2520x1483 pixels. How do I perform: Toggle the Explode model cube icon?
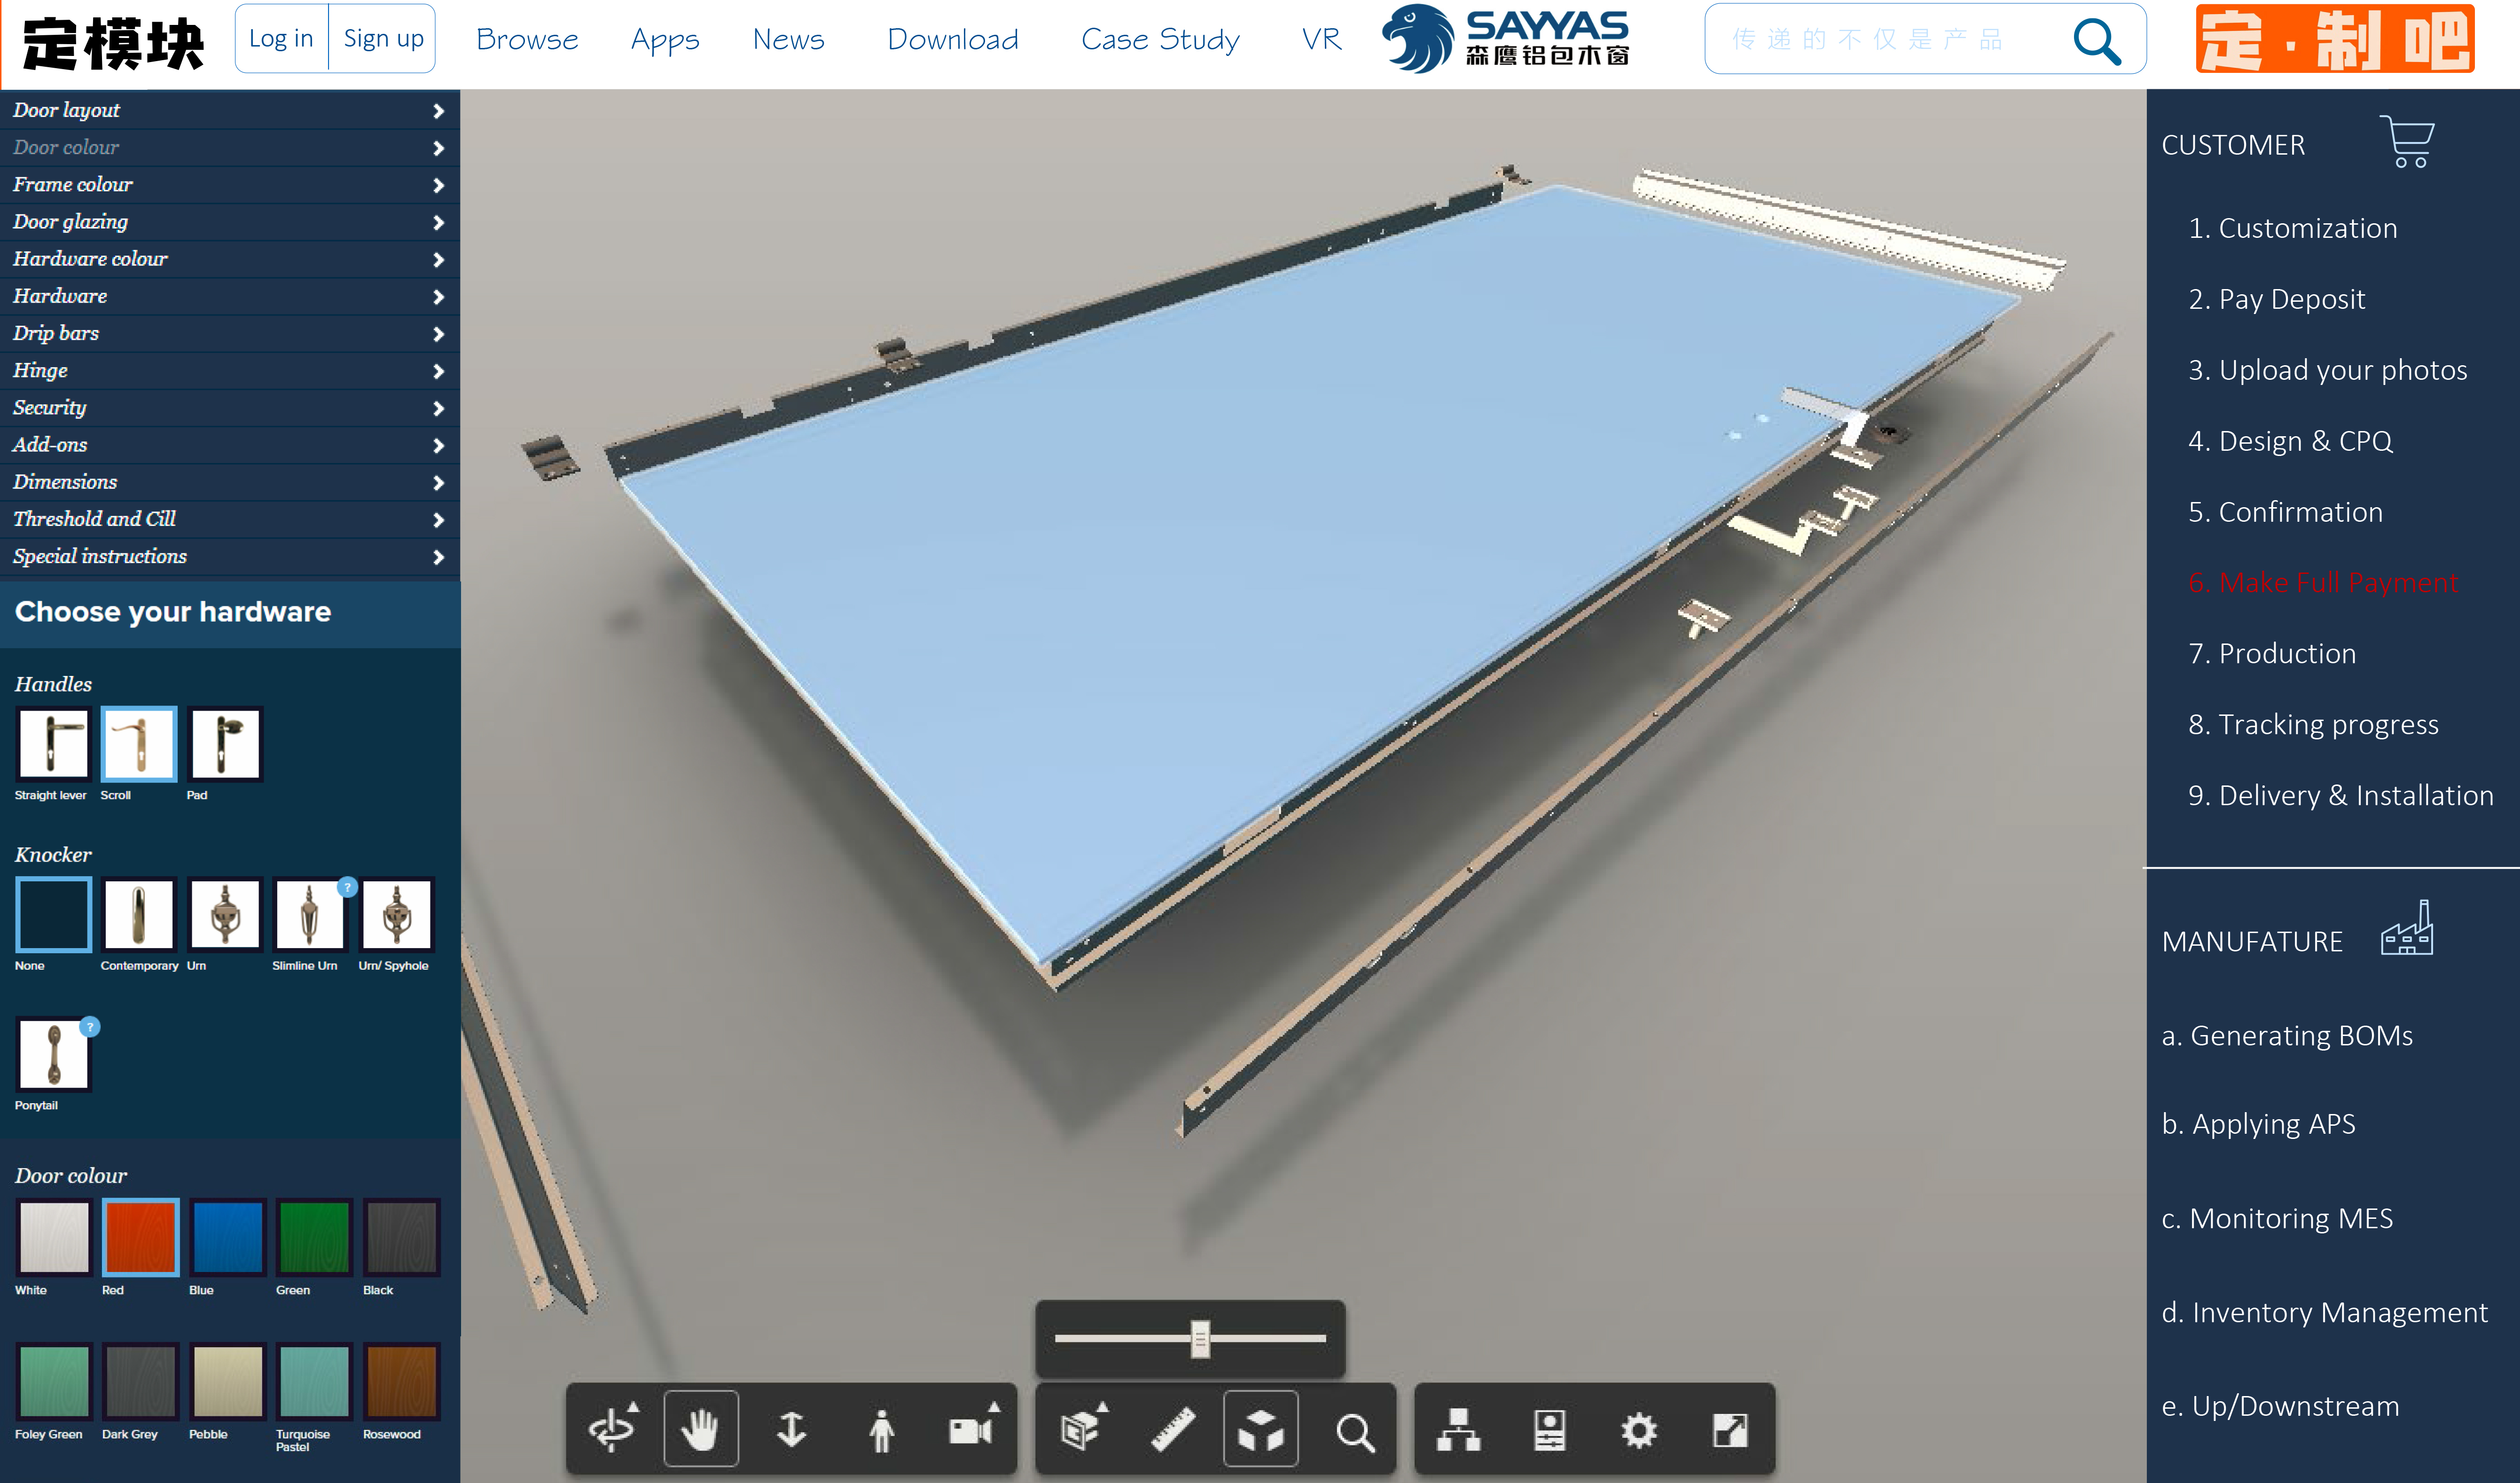[x=1261, y=1429]
